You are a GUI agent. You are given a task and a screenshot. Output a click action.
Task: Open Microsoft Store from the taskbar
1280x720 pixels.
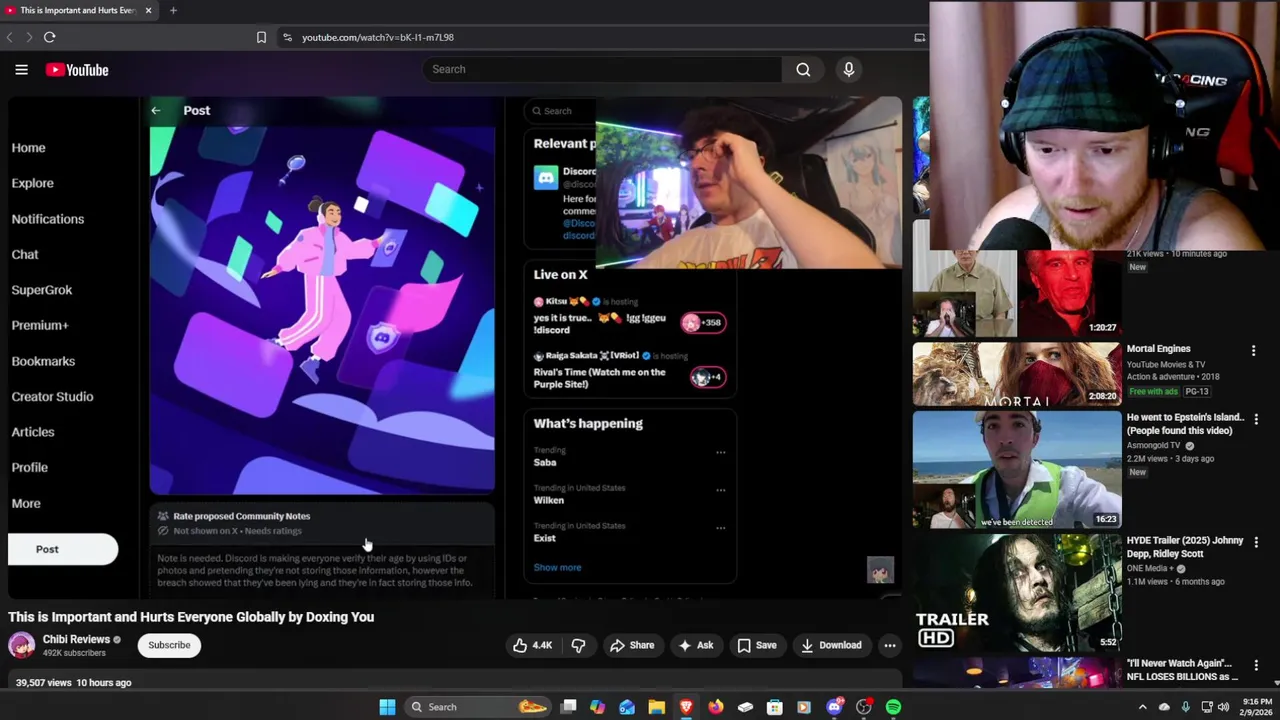point(774,707)
